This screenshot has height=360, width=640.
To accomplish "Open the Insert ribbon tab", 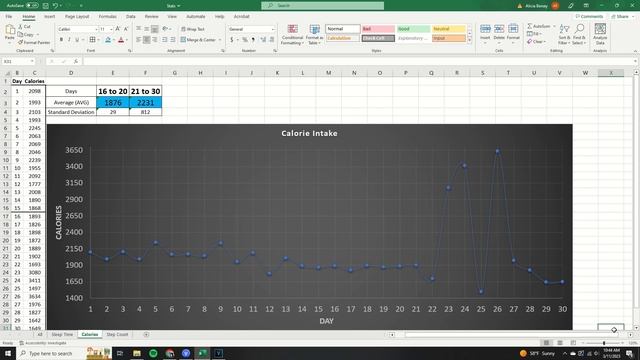I will pos(49,17).
